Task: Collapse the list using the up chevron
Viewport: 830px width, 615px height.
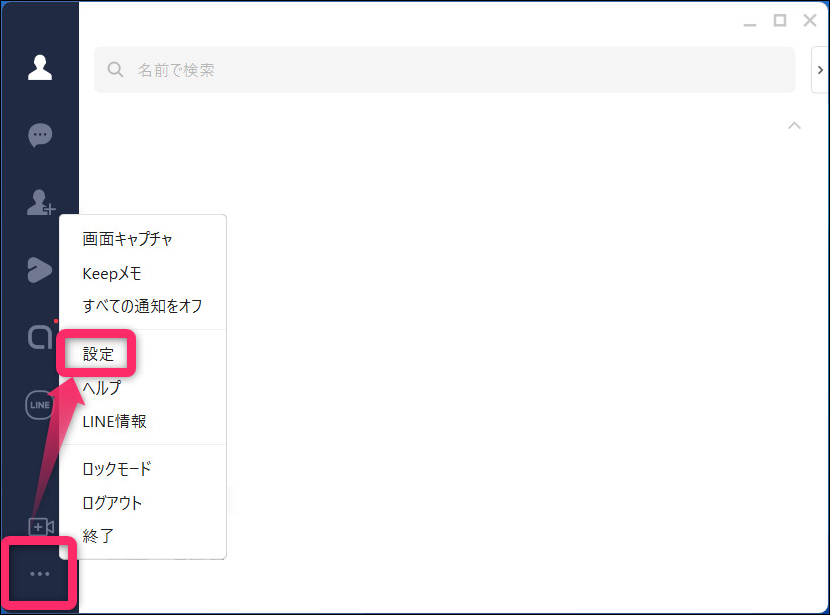Action: tap(794, 125)
